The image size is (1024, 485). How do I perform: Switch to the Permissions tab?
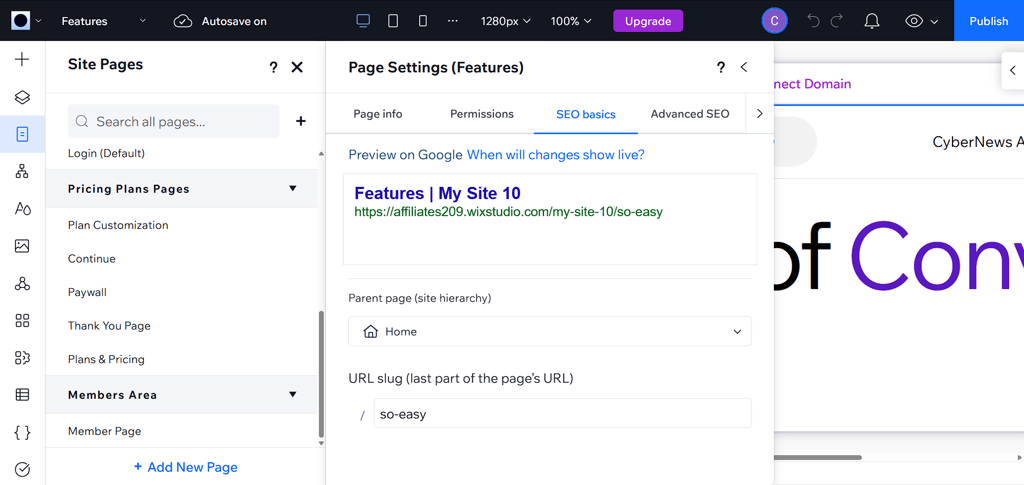(482, 114)
